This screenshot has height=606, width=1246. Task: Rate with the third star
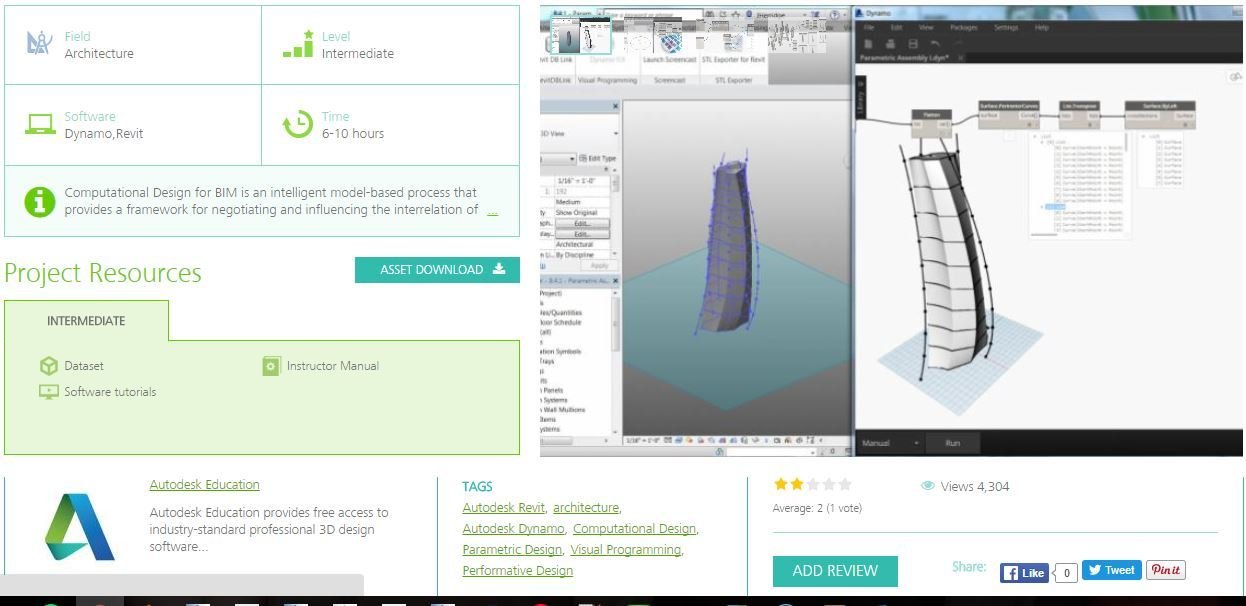[x=813, y=484]
